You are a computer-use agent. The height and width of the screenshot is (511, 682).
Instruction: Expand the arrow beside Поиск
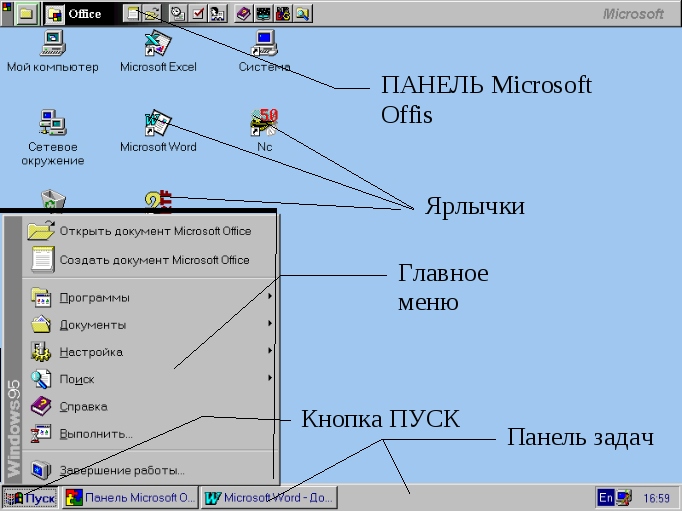click(x=270, y=378)
